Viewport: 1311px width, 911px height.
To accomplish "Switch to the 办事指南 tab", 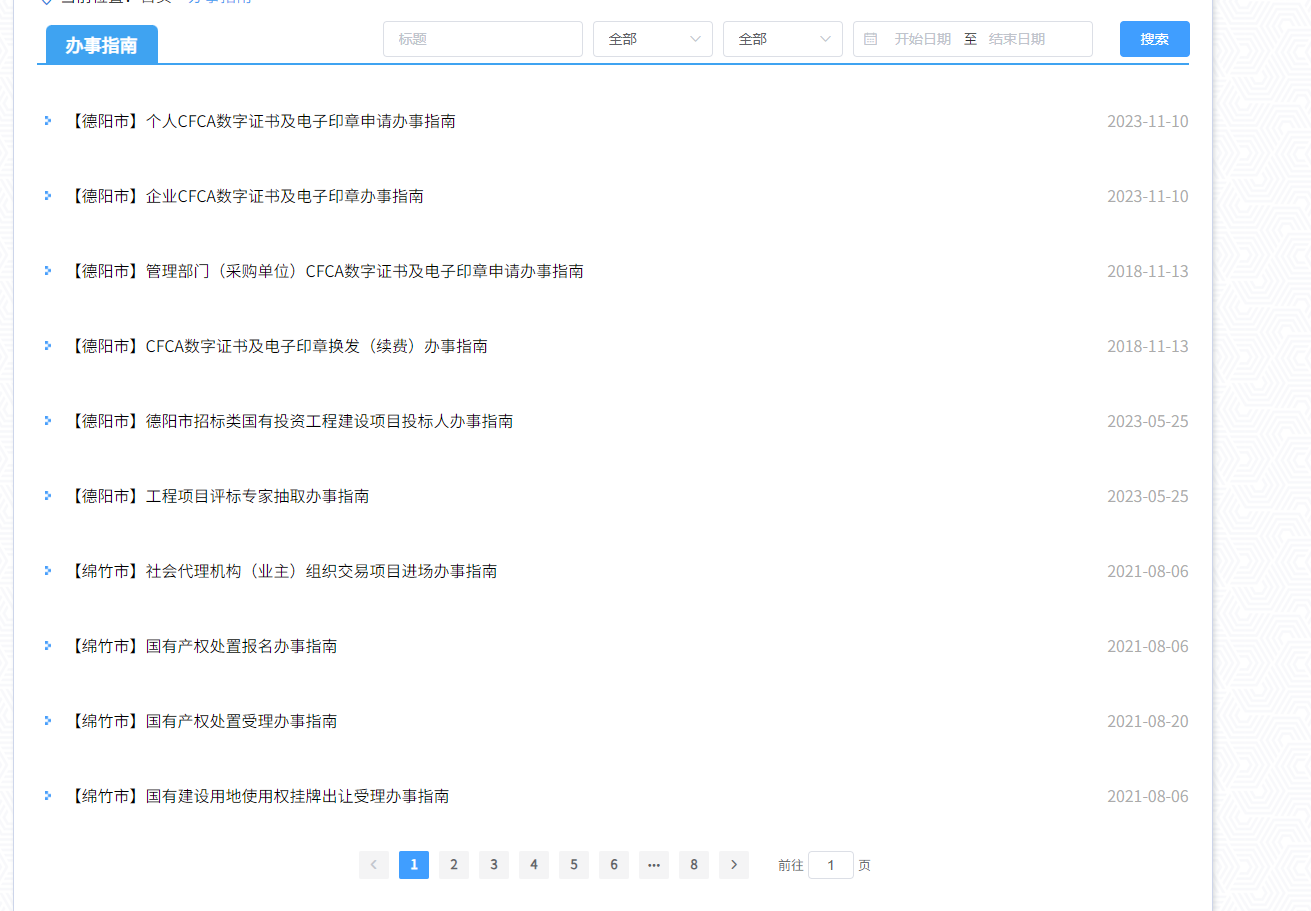I will point(101,44).
